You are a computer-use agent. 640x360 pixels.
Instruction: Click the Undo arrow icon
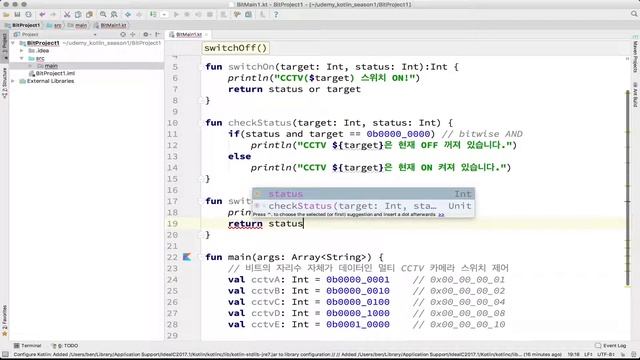[x=42, y=15]
